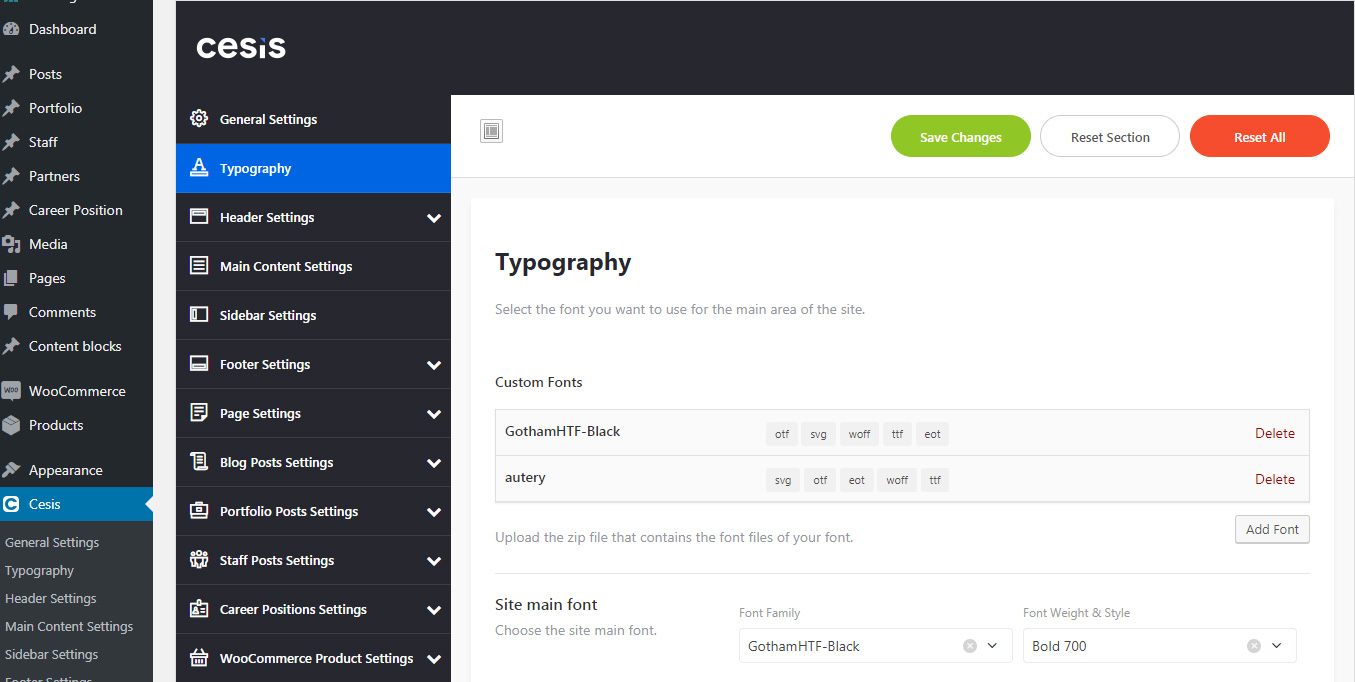Clear the GothamHTF-Black font family selection
This screenshot has width=1355, height=682.
click(969, 646)
